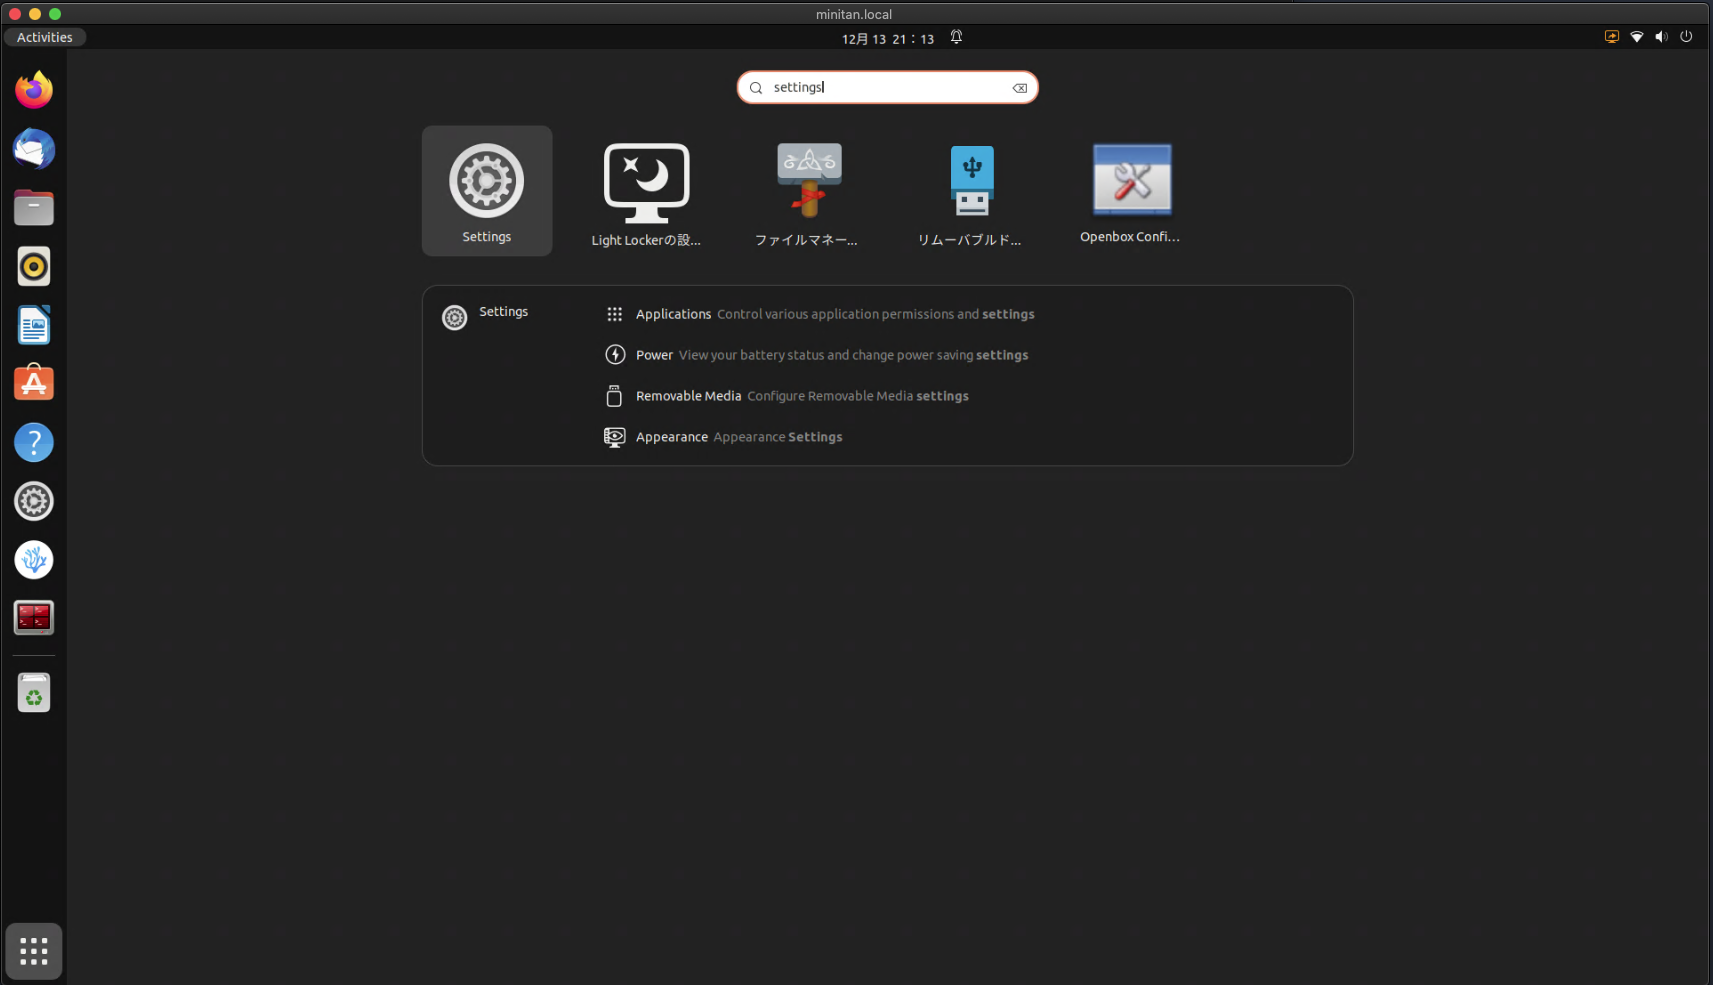Open LibreOffice Writer from the dock
The width and height of the screenshot is (1713, 985).
pyautogui.click(x=34, y=325)
